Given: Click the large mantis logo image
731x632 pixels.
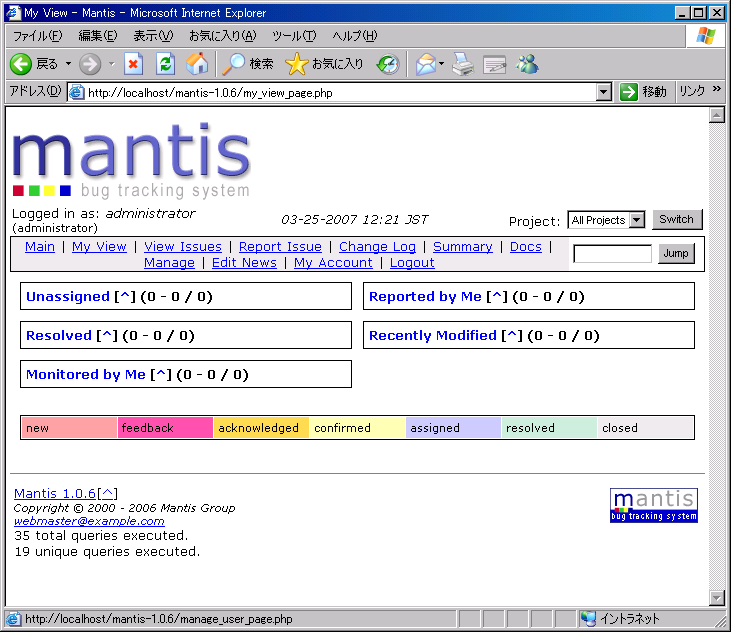Looking at the screenshot, I should point(131,161).
